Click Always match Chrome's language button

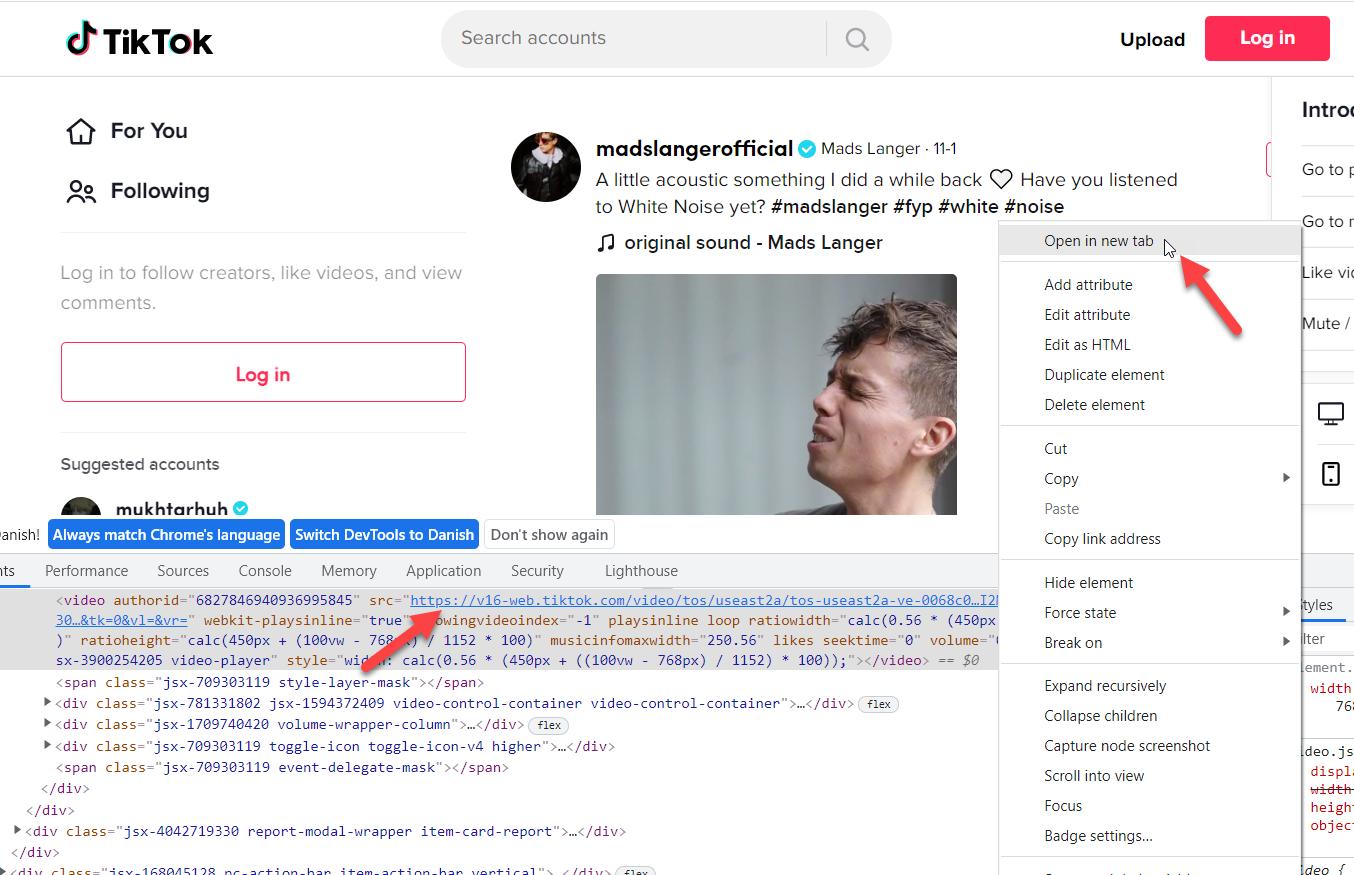pyautogui.click(x=166, y=535)
